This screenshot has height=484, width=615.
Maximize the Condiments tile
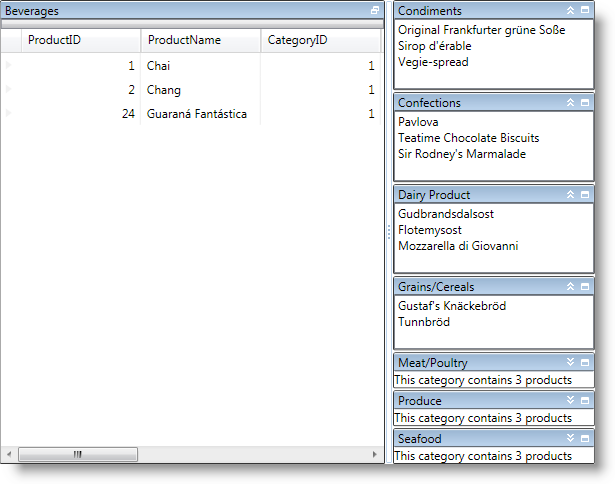[x=585, y=10]
